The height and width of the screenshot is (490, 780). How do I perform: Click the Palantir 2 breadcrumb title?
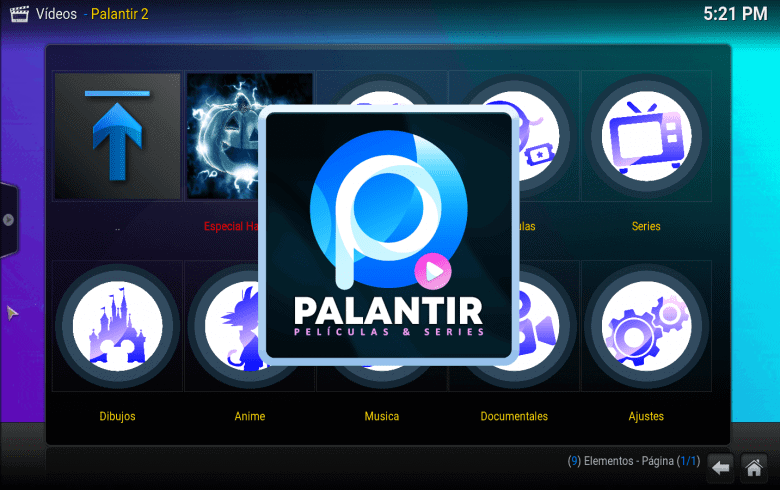(119, 14)
